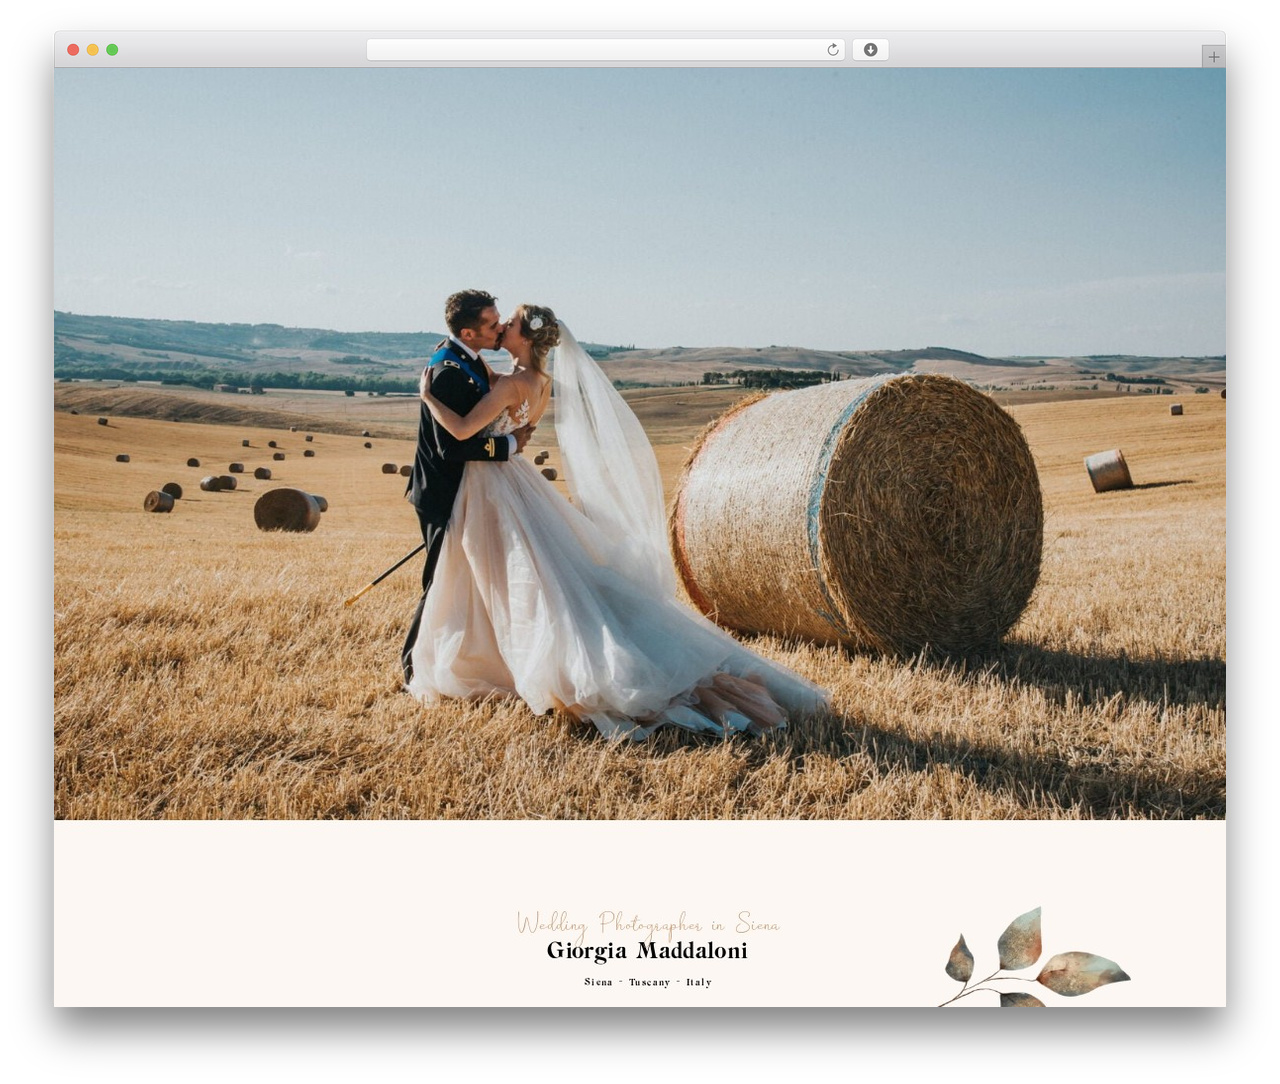The image size is (1280, 1084).
Task: Add a new tab with plus button
Action: (x=1213, y=57)
